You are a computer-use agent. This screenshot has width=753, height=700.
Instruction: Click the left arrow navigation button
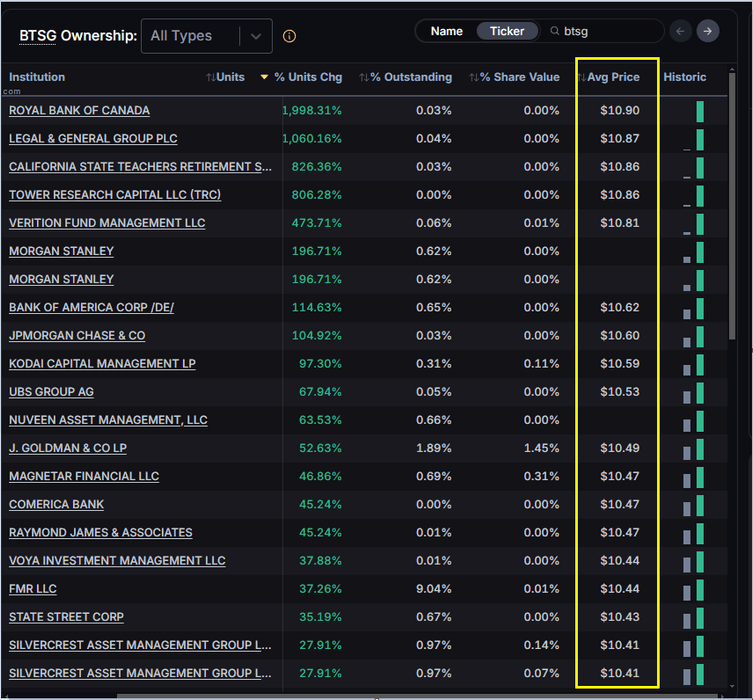click(681, 31)
